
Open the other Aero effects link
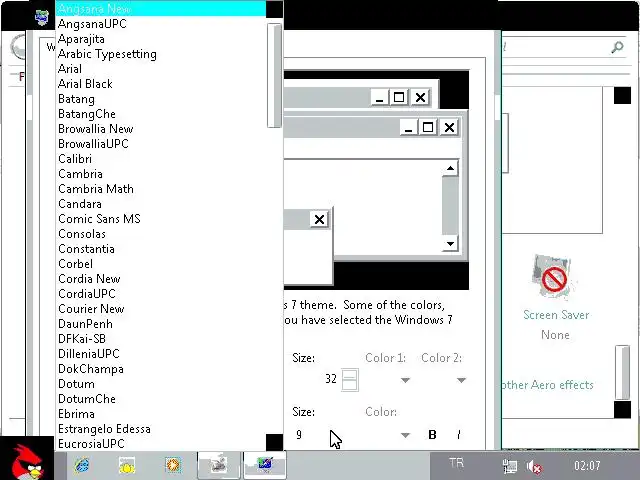pyautogui.click(x=547, y=385)
